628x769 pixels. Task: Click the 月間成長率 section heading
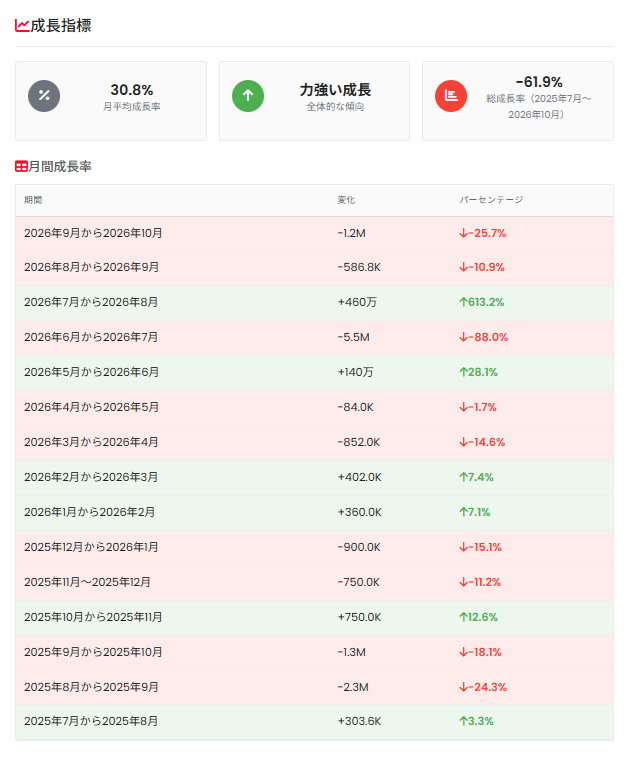tap(60, 167)
